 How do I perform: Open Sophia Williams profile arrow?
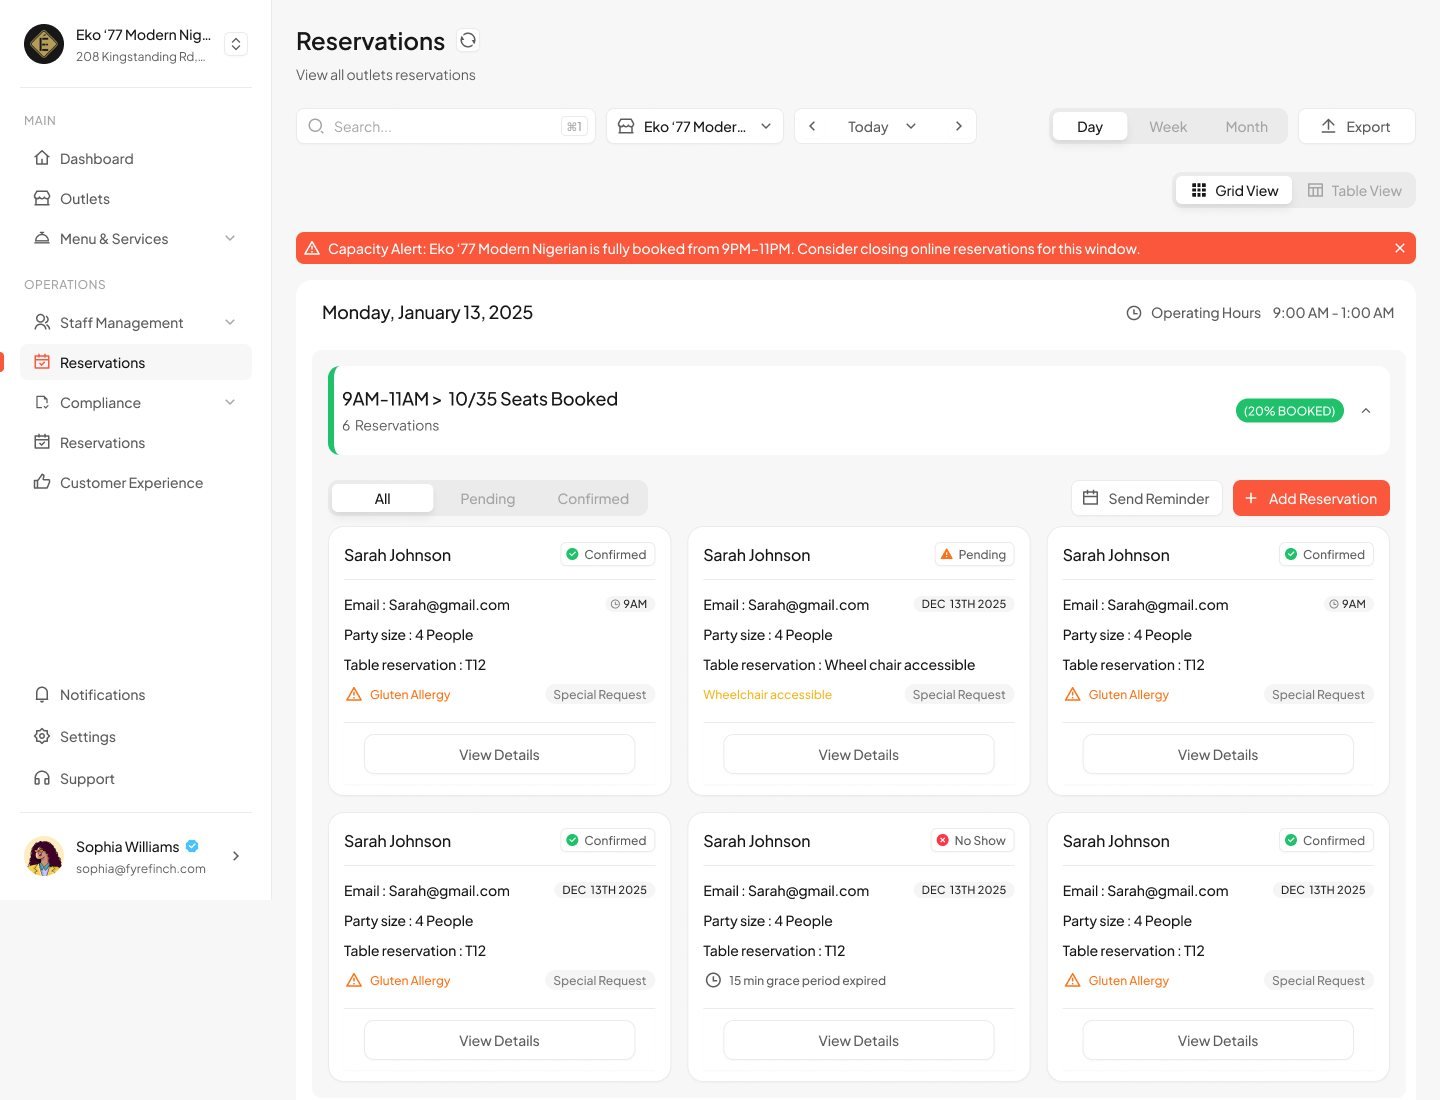236,856
